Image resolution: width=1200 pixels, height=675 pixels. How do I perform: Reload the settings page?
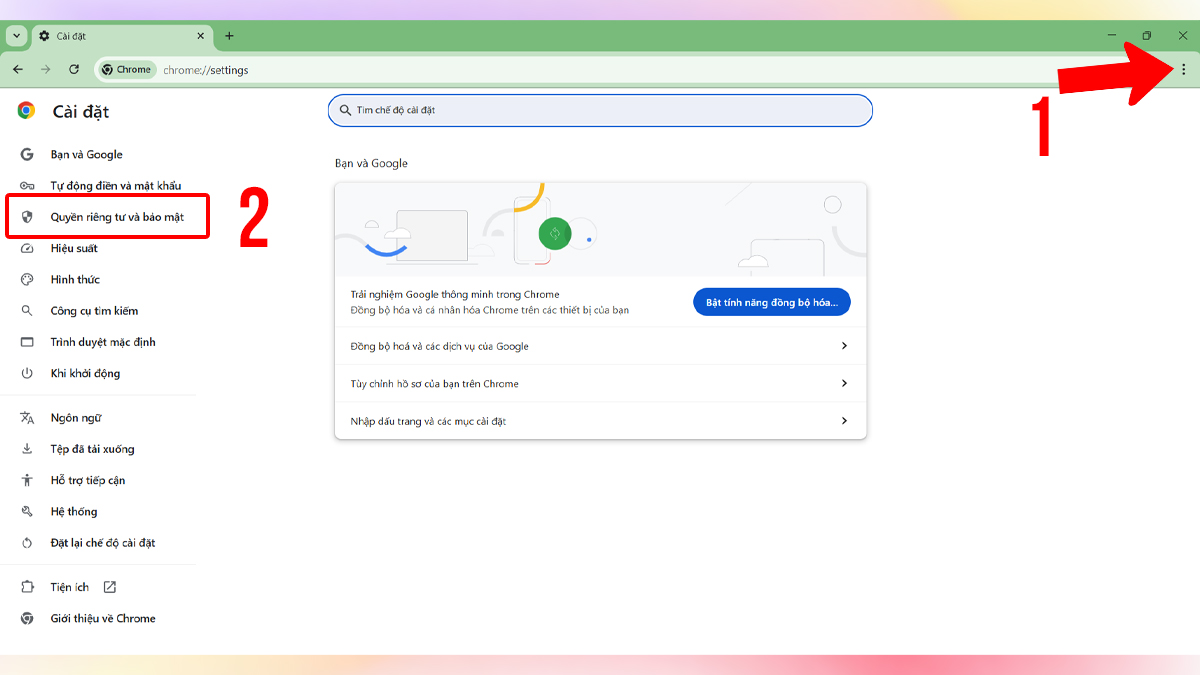pyautogui.click(x=74, y=70)
